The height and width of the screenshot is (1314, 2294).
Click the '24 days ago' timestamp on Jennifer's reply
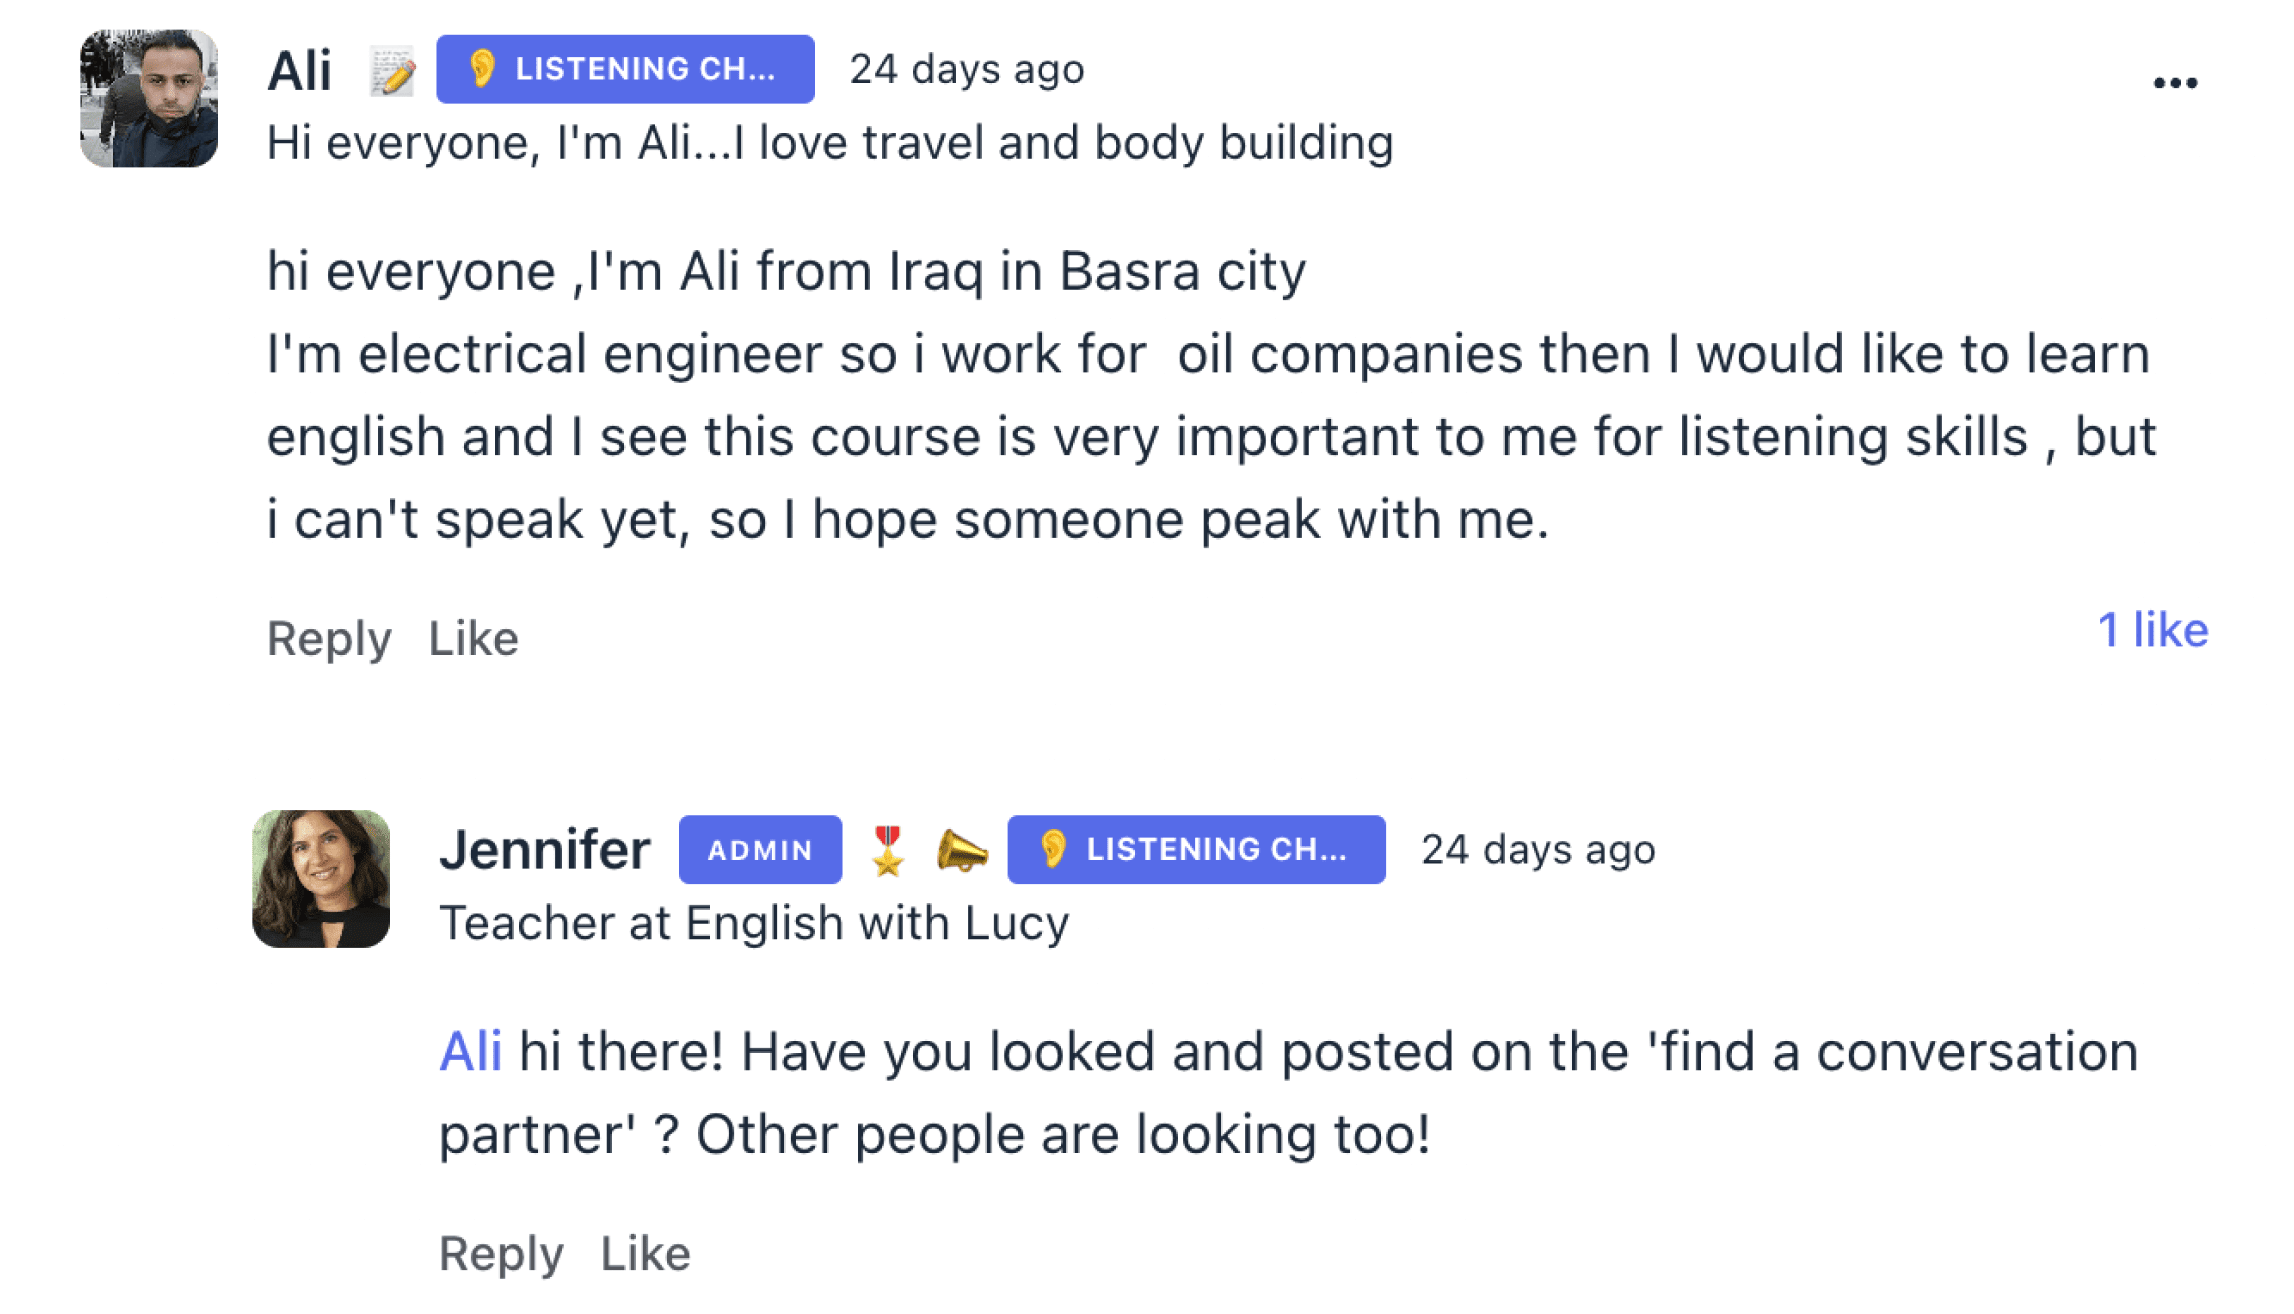[x=1538, y=849]
